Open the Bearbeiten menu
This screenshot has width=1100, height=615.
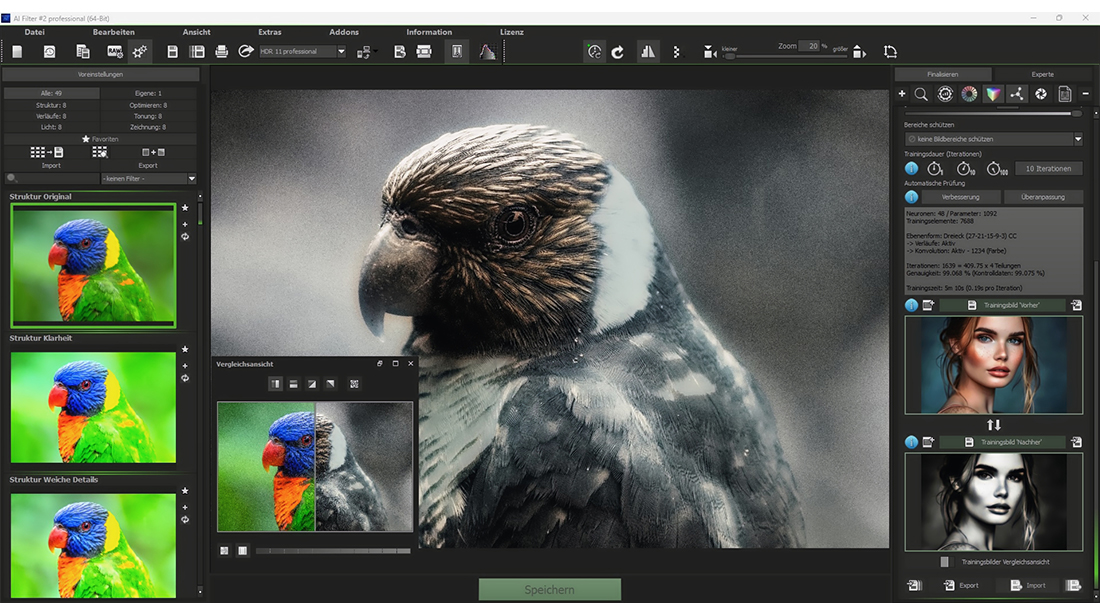[114, 32]
